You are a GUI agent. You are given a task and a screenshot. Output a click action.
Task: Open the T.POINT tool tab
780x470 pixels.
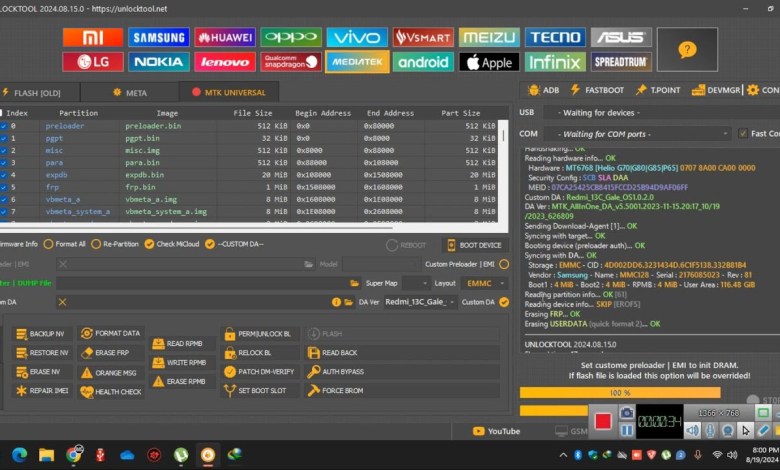tap(658, 90)
